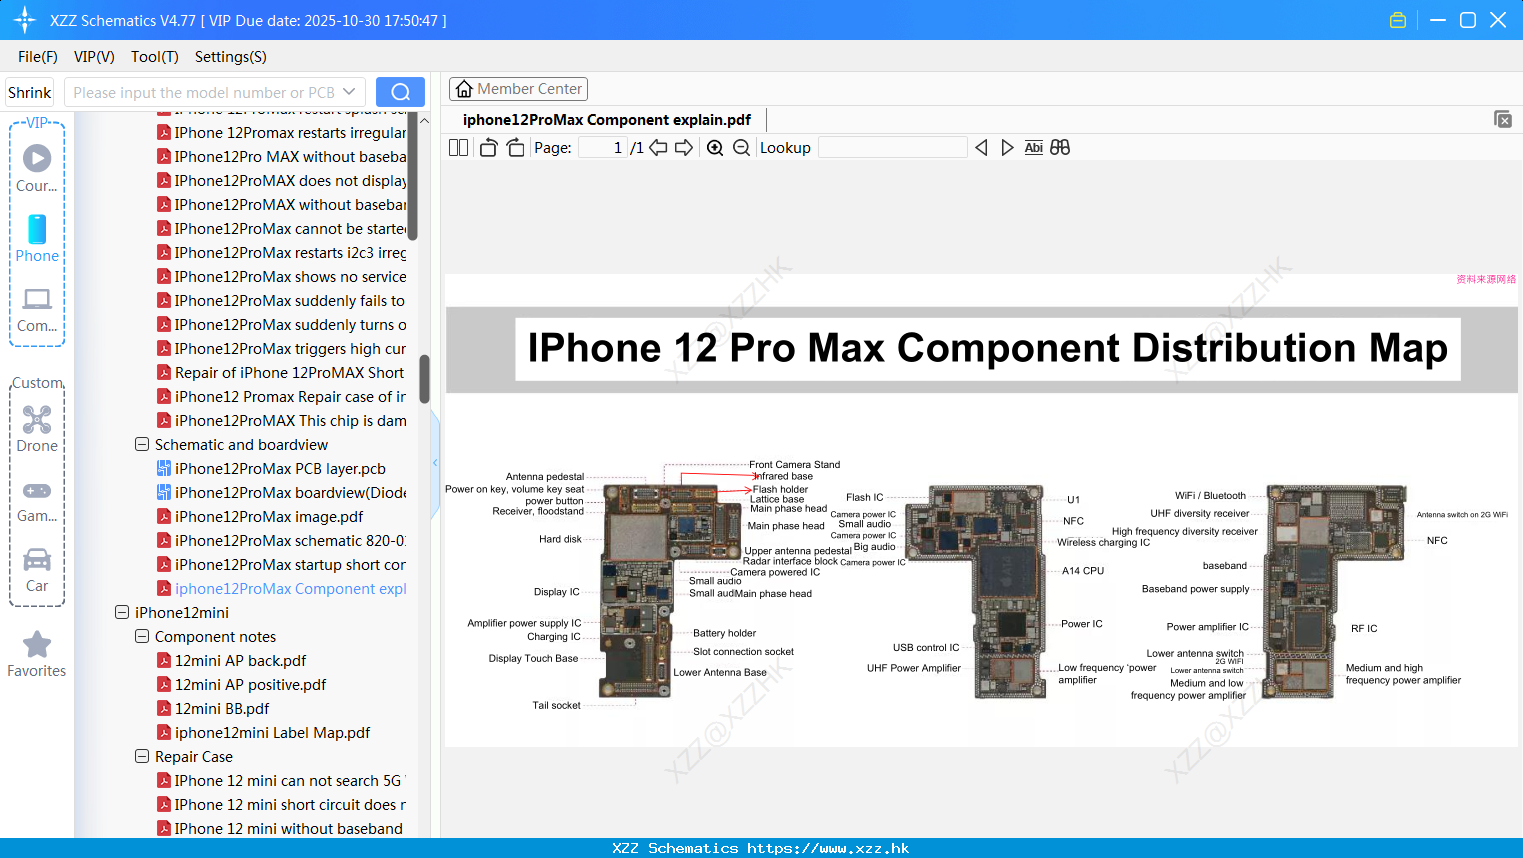Viewport: 1523px width, 858px height.
Task: Collapse the Schematic and boardview folder
Action: pos(142,444)
